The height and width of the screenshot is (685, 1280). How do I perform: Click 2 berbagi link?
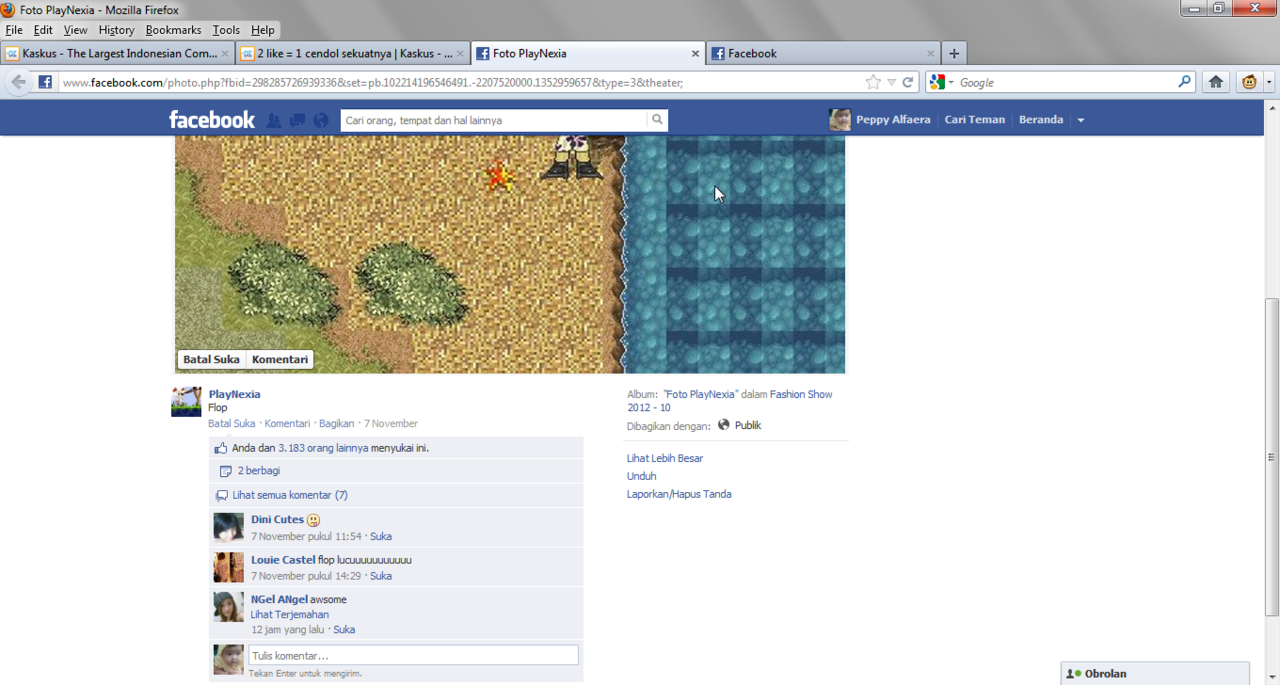(x=259, y=471)
